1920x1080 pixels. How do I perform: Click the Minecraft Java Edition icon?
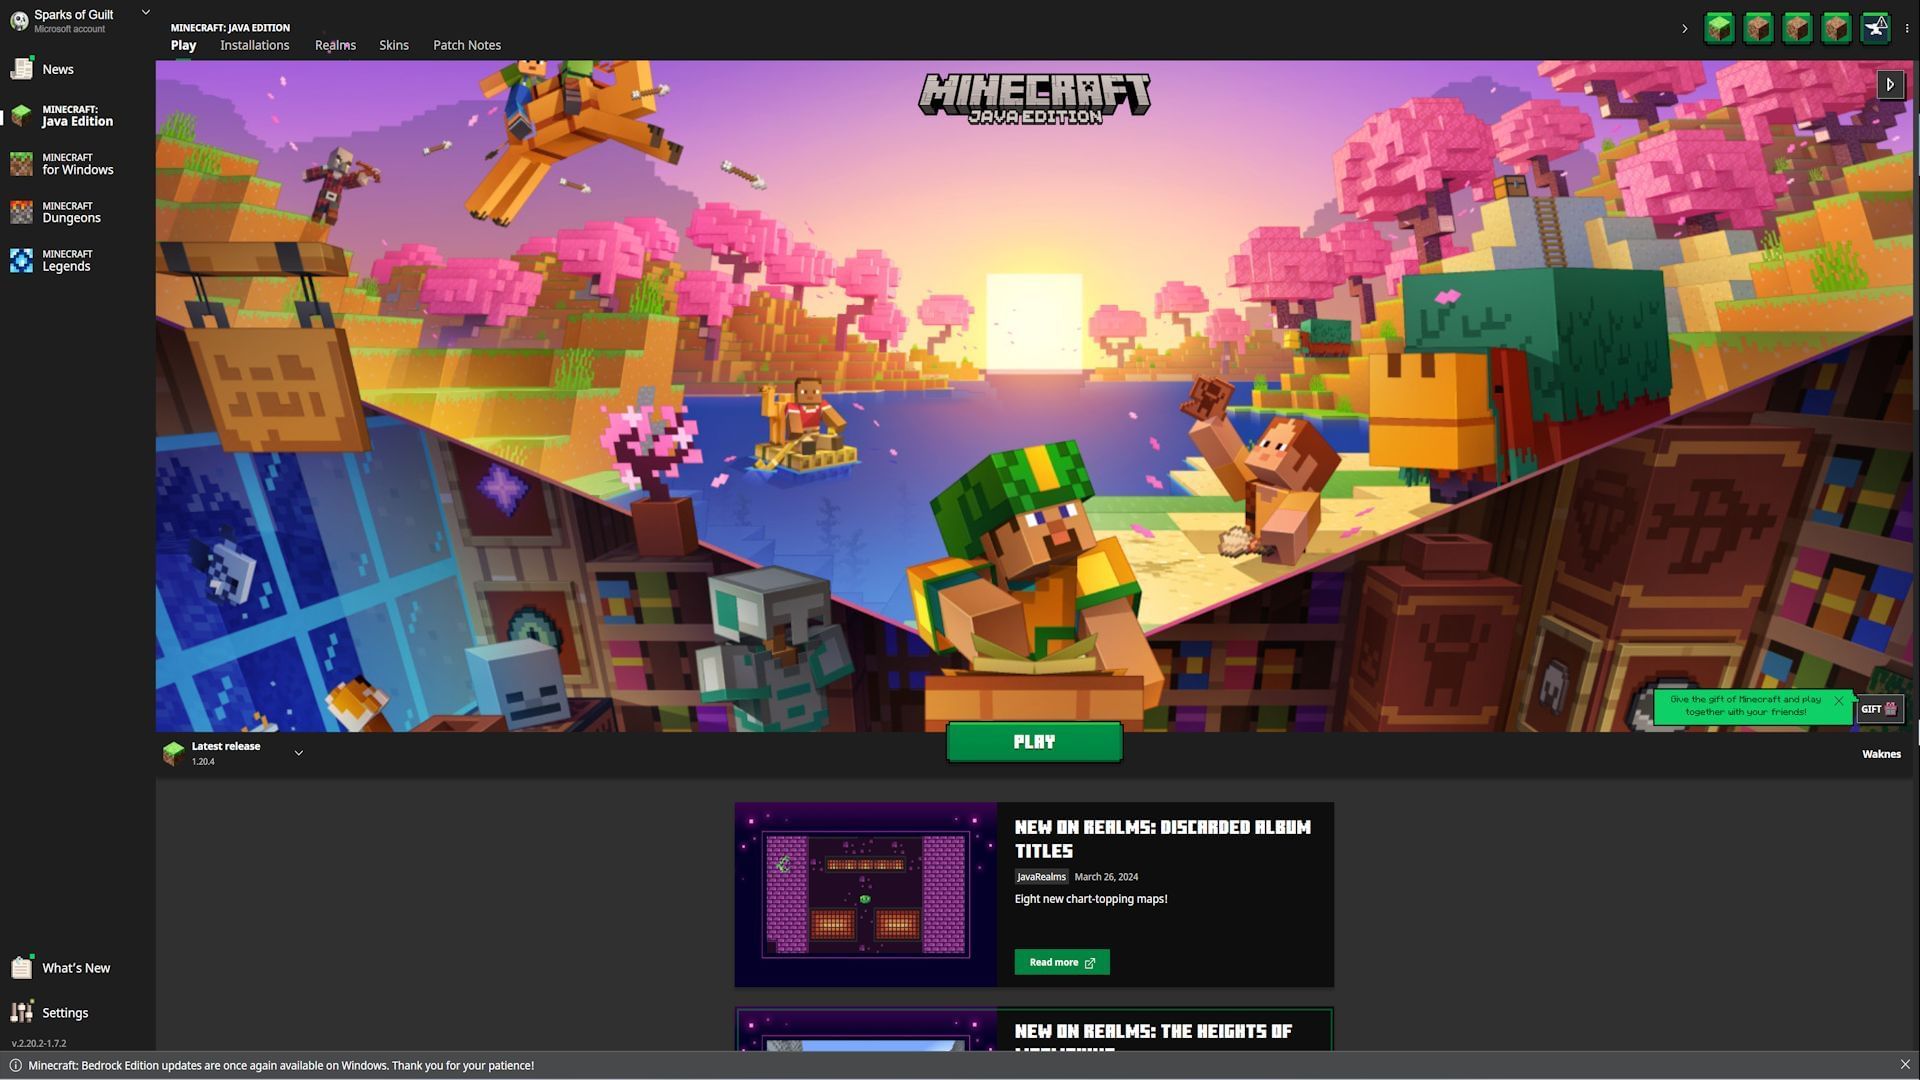pos(20,116)
